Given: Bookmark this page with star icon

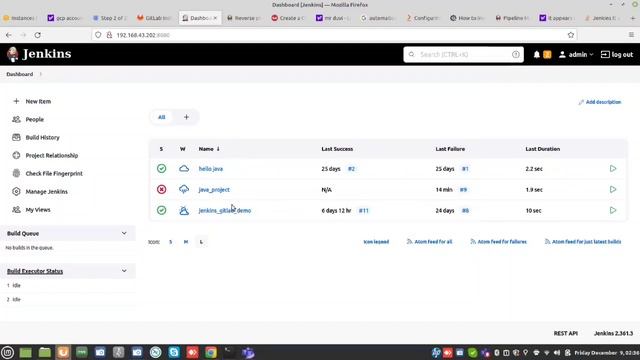Looking at the screenshot, I should [x=571, y=35].
